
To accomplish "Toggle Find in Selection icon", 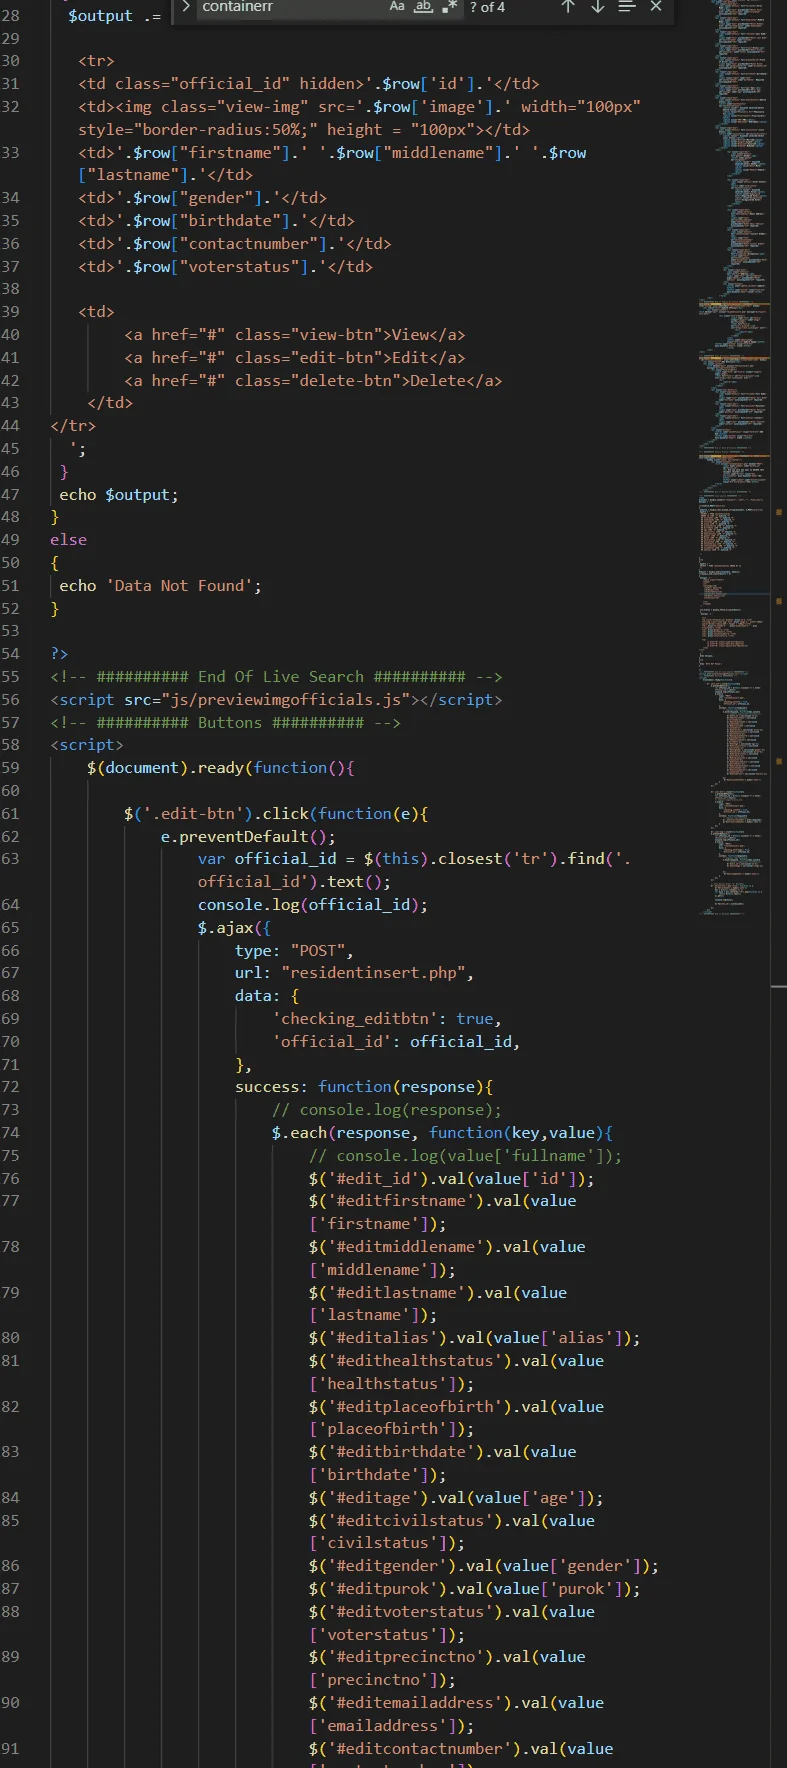I will pyautogui.click(x=626, y=7).
